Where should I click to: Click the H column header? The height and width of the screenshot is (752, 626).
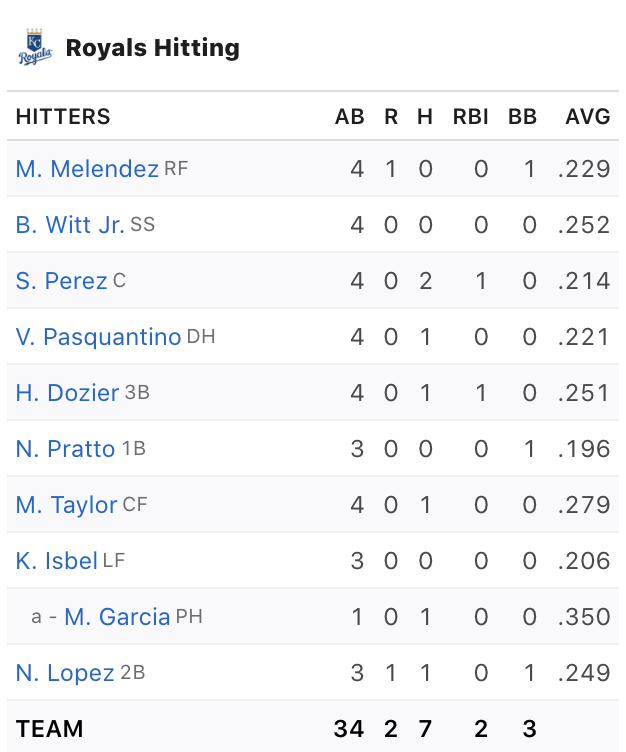tap(425, 117)
